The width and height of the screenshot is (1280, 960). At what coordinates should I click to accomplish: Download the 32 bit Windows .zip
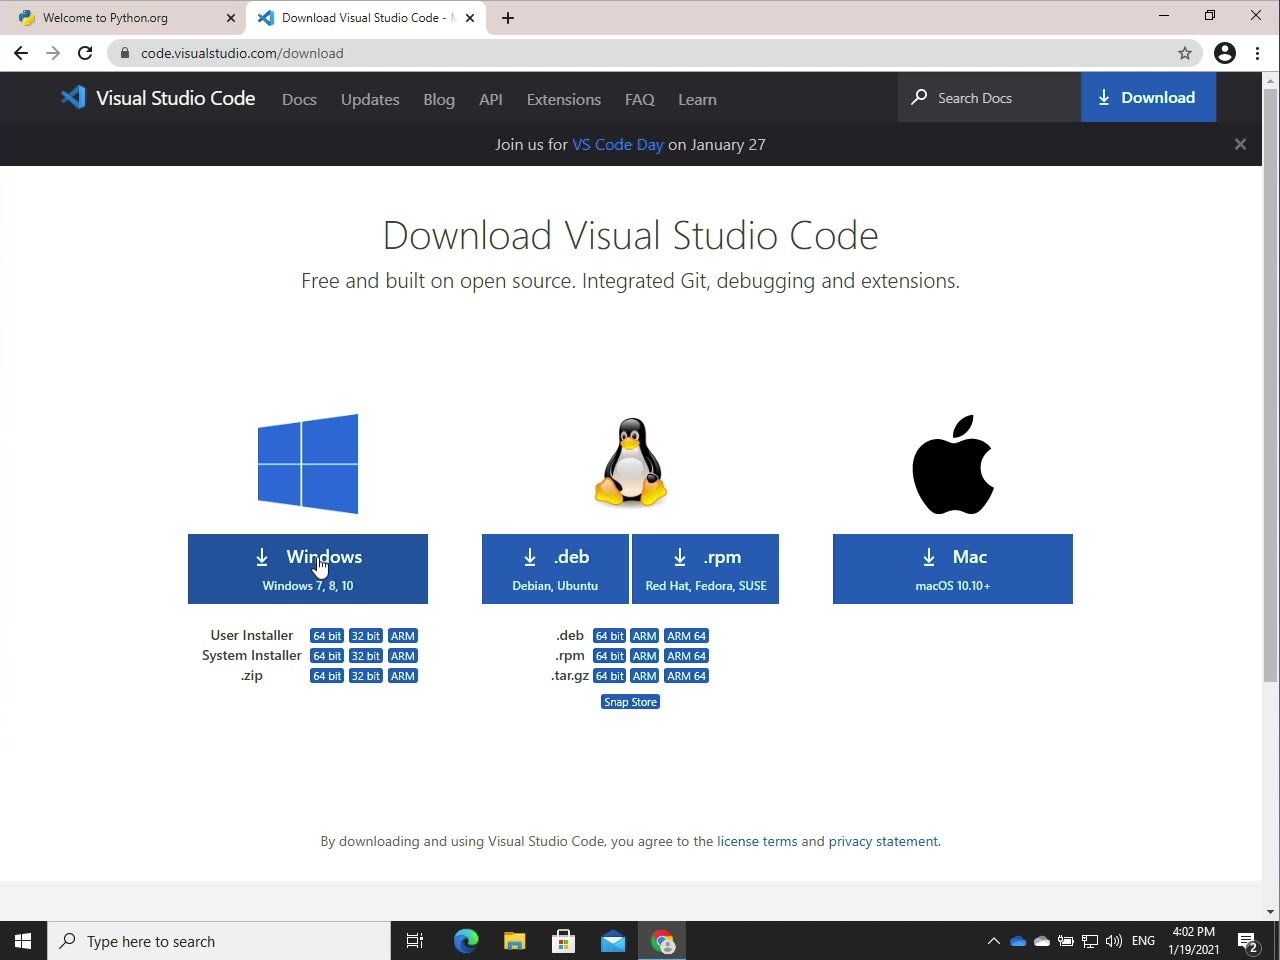[x=366, y=676]
